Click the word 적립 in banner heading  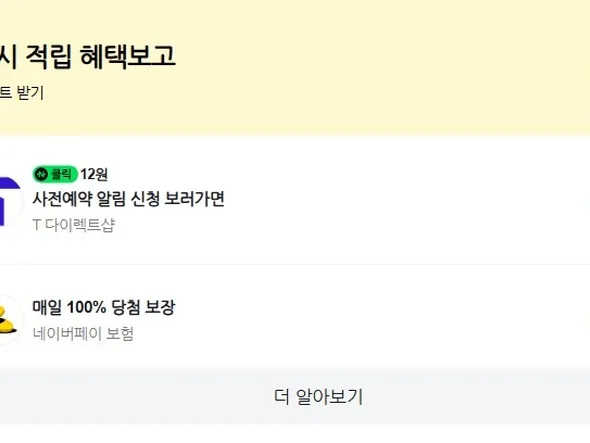(x=48, y=56)
